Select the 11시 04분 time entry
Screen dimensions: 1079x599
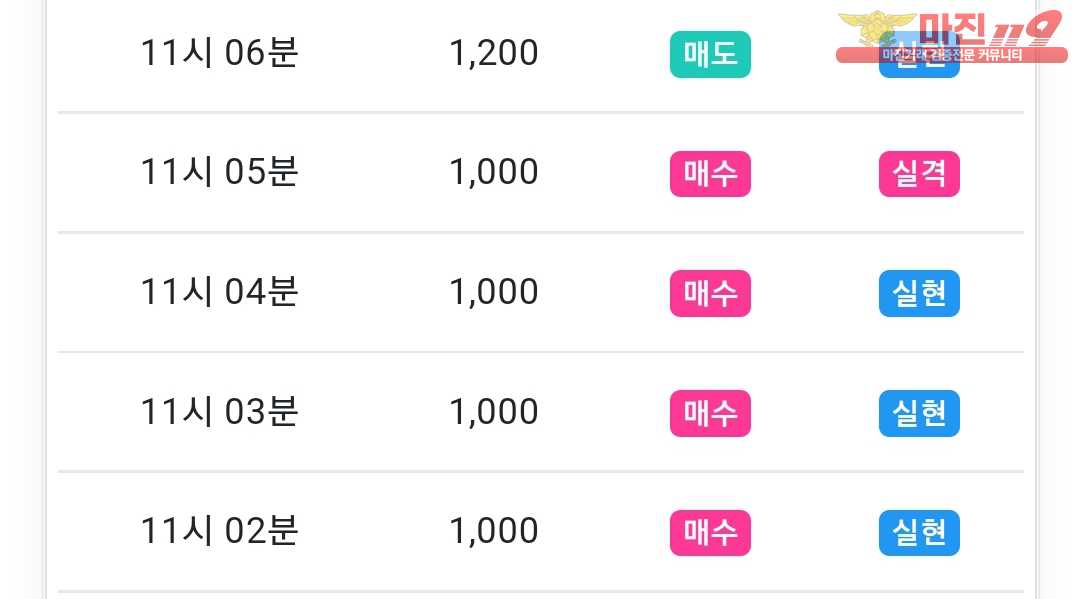click(x=219, y=292)
